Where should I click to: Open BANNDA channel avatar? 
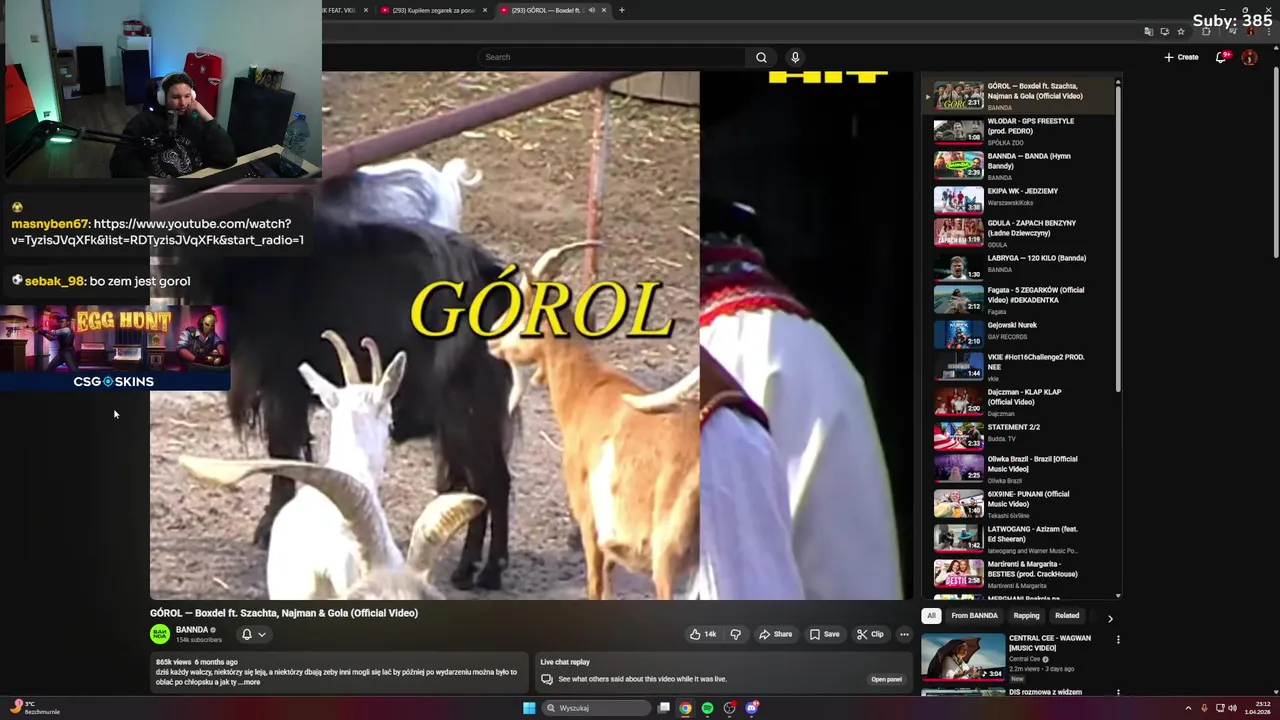click(160, 634)
